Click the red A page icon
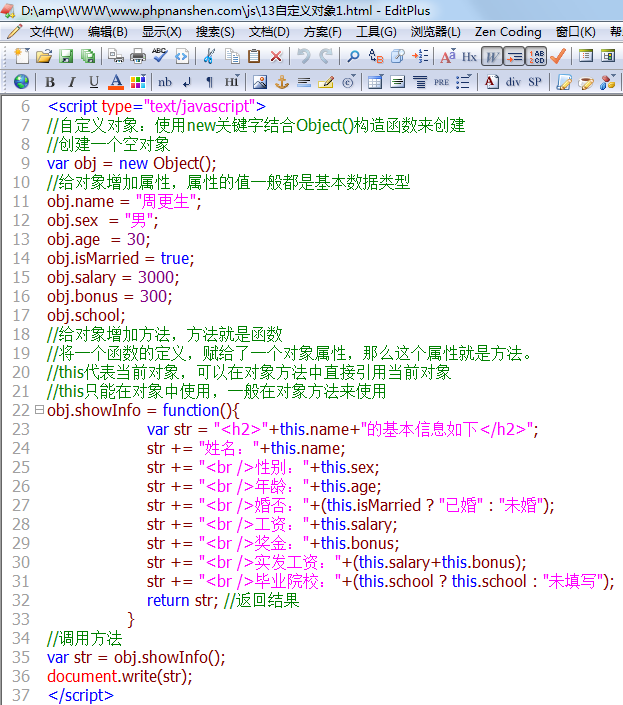Image resolution: width=623 pixels, height=705 pixels. point(491,82)
